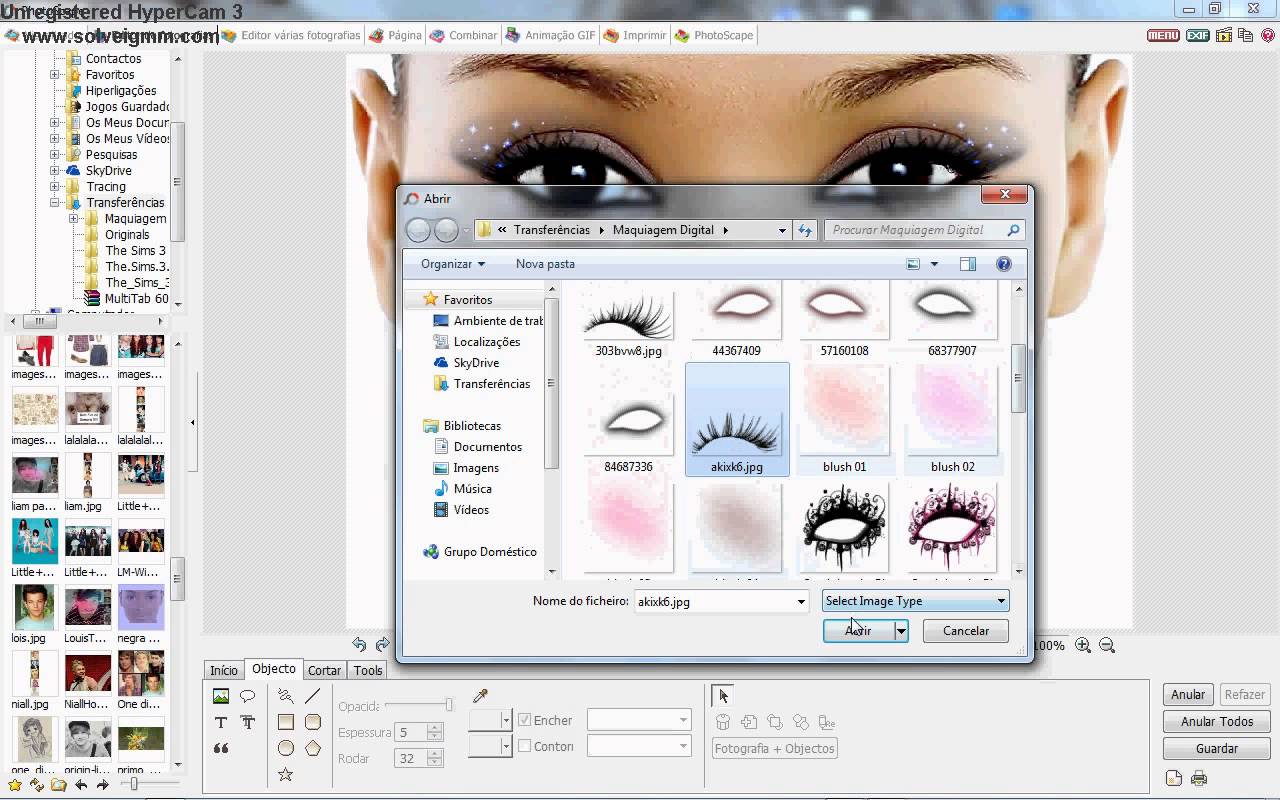Select the rounded rectangle shape tool
The image size is (1280, 800).
[313, 722]
